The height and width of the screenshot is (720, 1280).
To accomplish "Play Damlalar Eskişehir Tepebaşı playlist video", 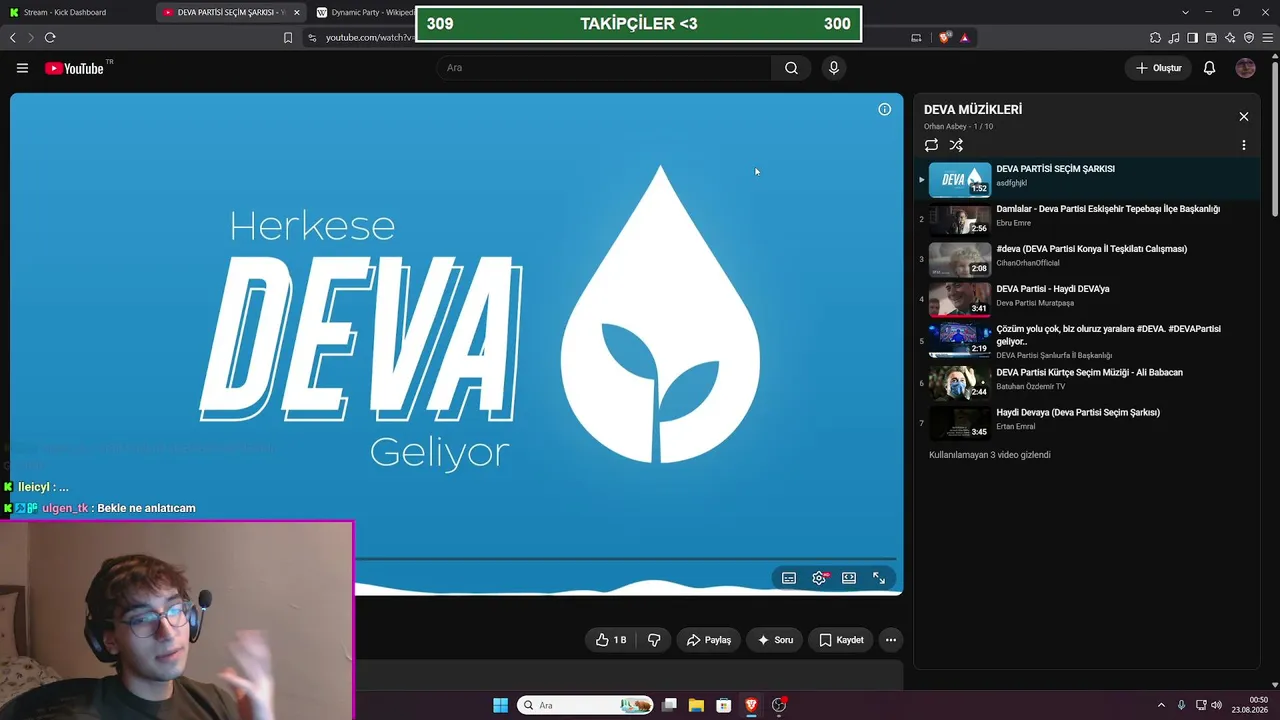I will coord(1088,220).
